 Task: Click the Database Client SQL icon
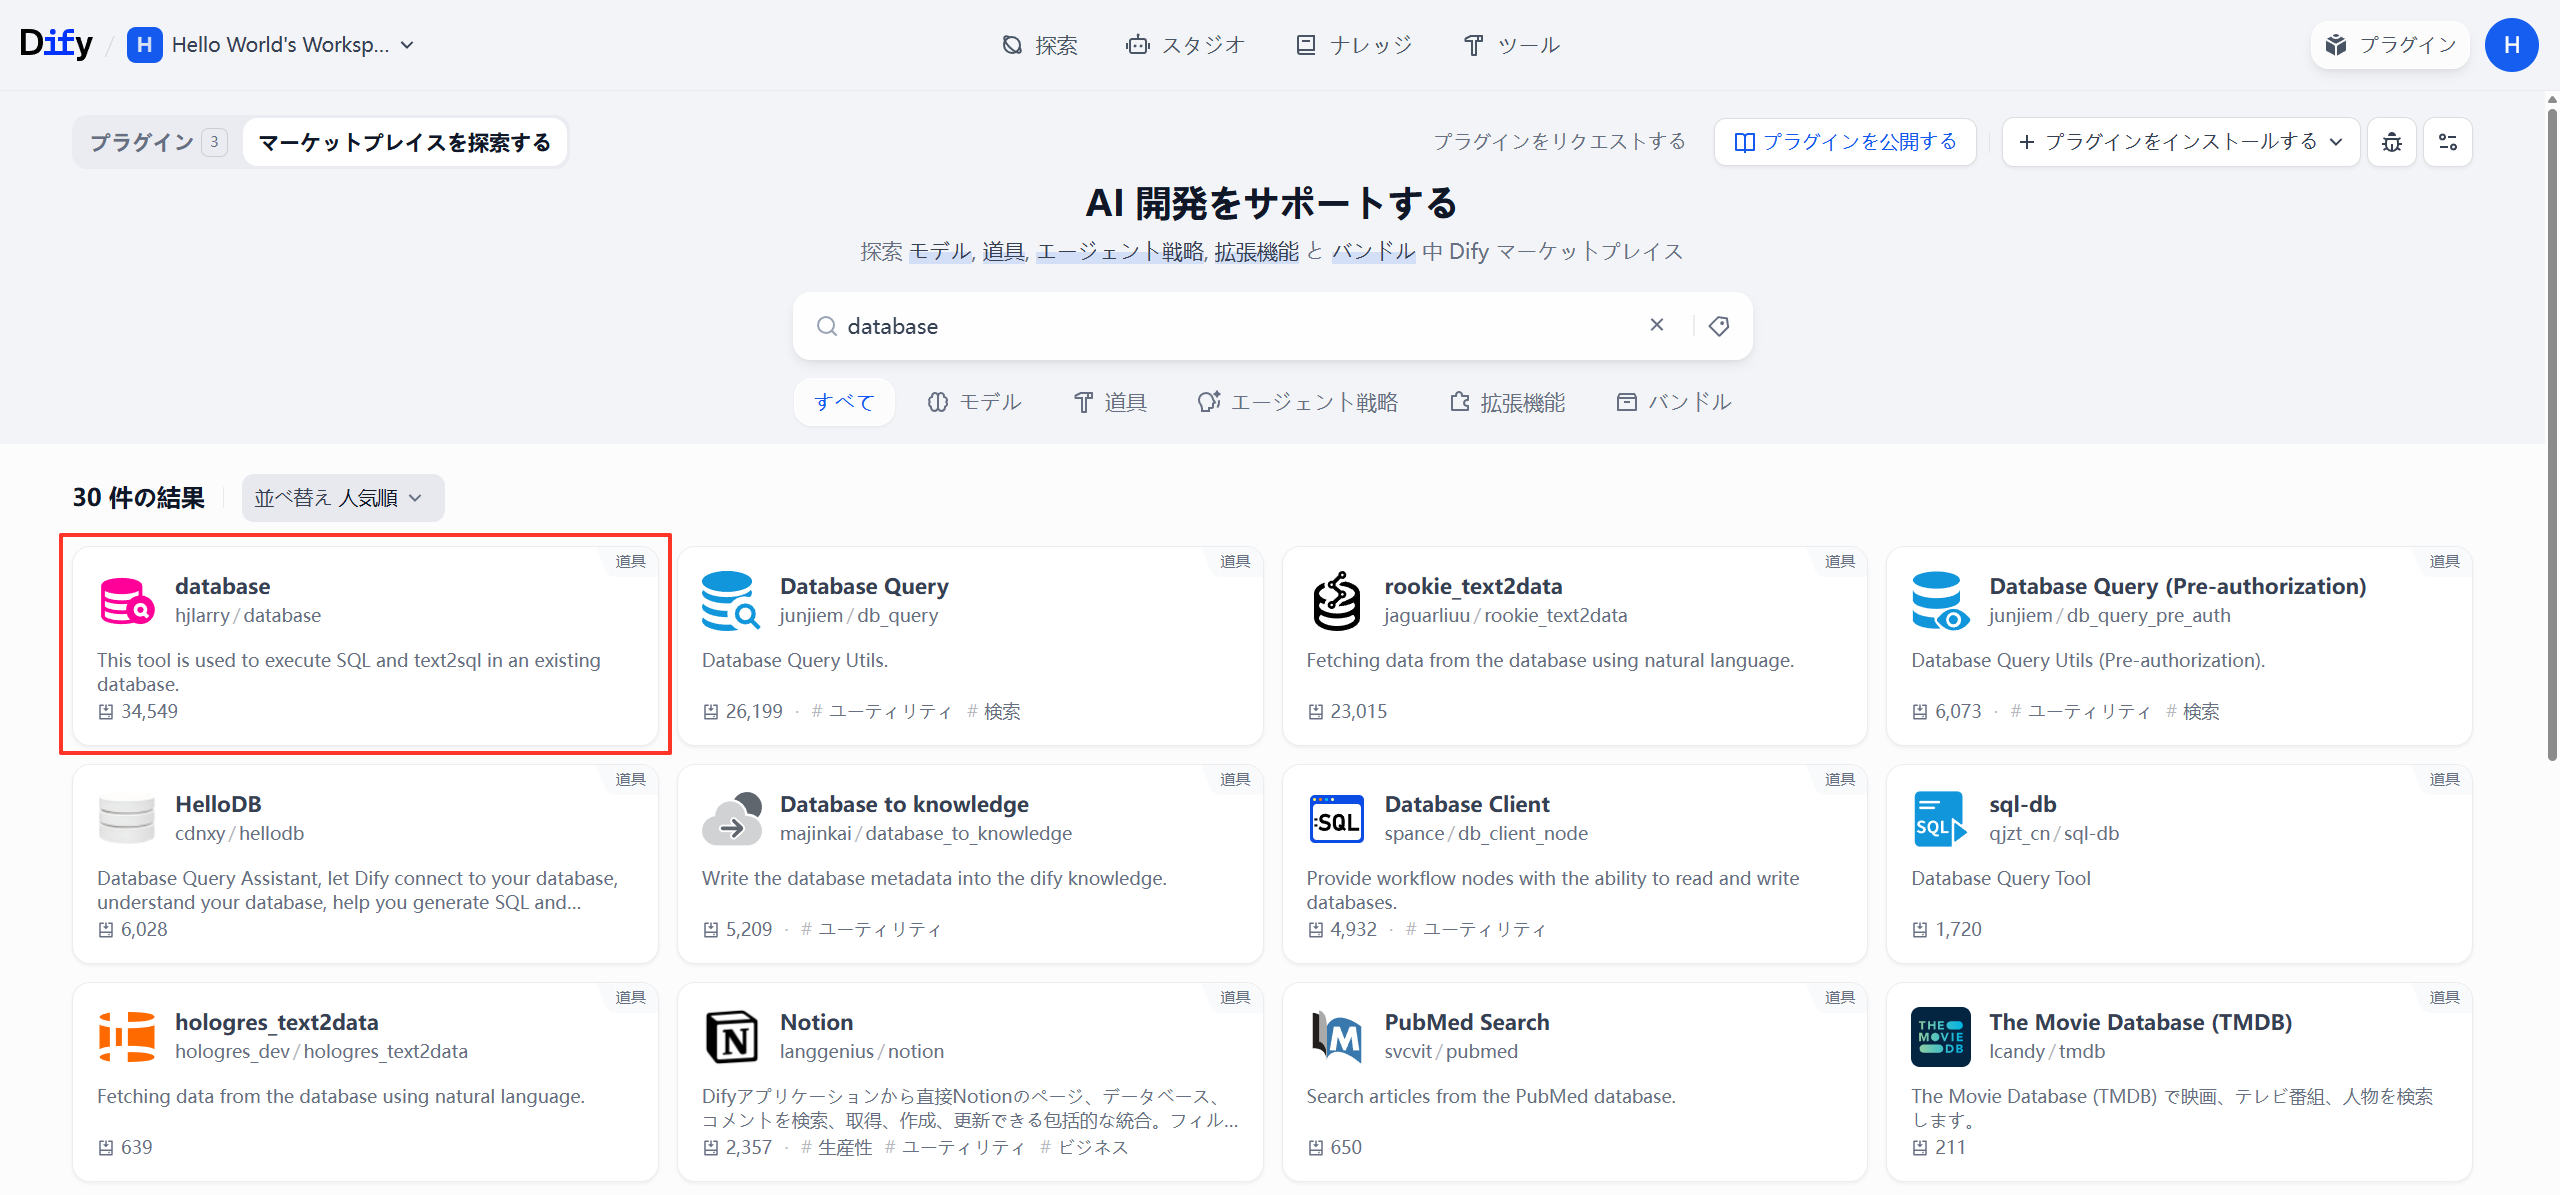(1337, 818)
